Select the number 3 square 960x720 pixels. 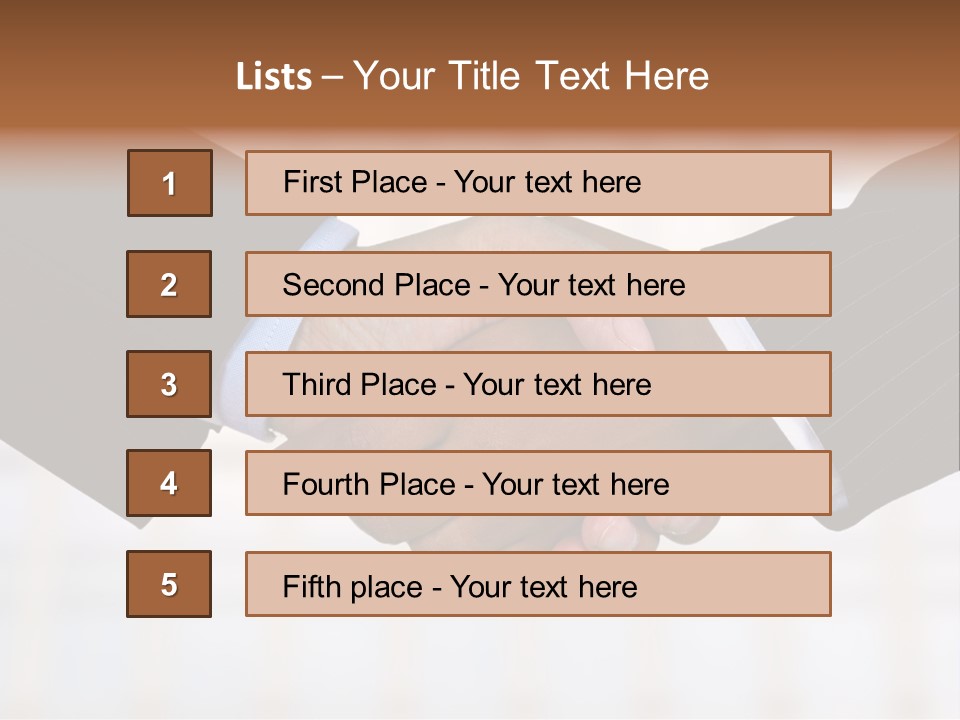169,384
